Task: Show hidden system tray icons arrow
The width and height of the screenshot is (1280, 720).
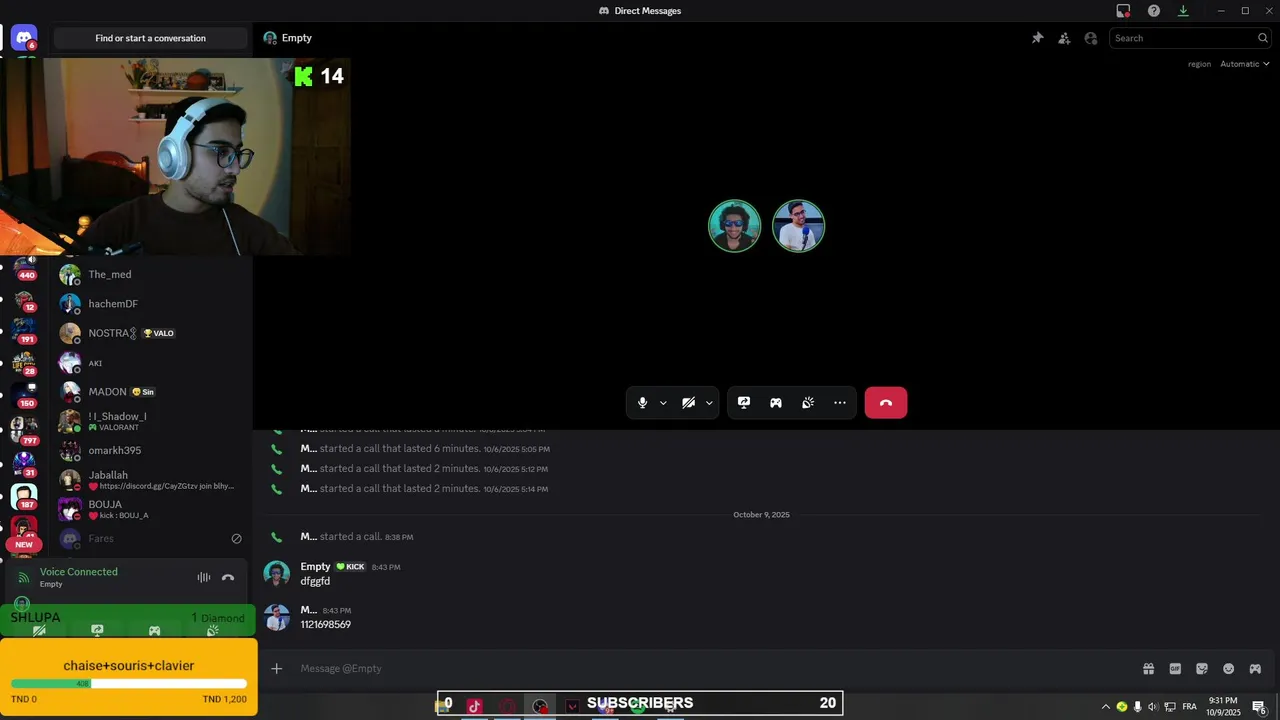Action: (1105, 706)
